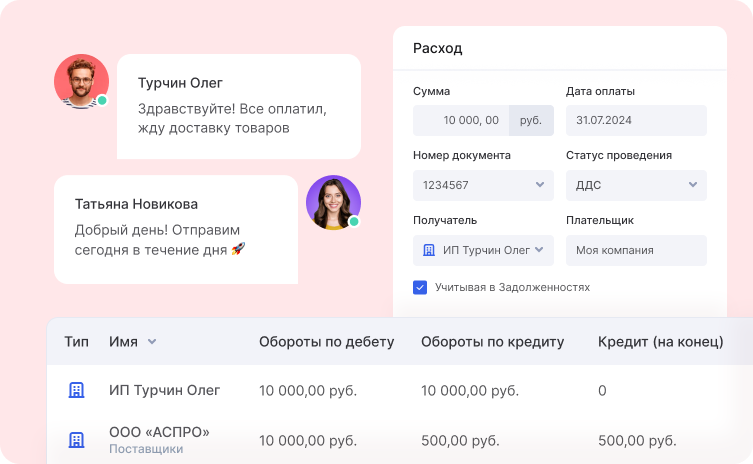Click the green online status dot on Олег's avatar
The width and height of the screenshot is (753, 464).
(102, 101)
